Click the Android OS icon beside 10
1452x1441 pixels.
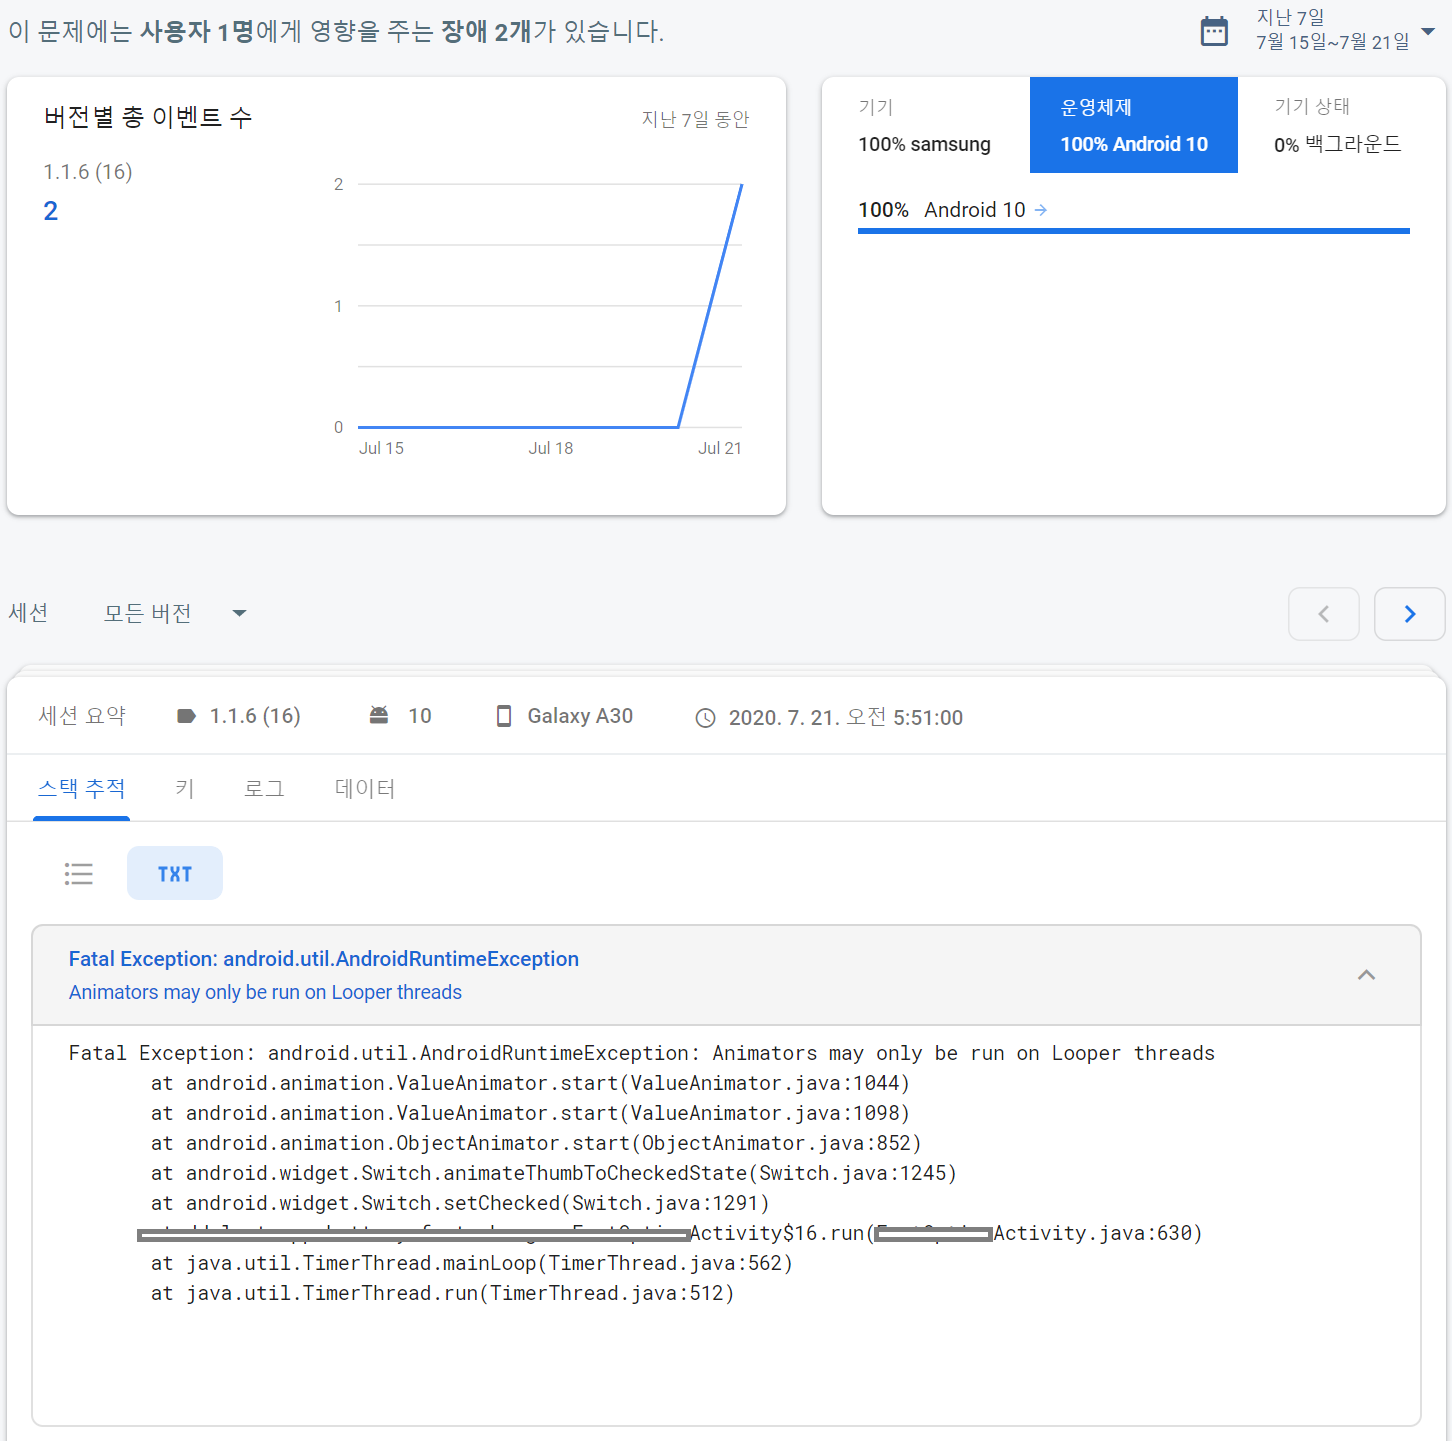[379, 715]
